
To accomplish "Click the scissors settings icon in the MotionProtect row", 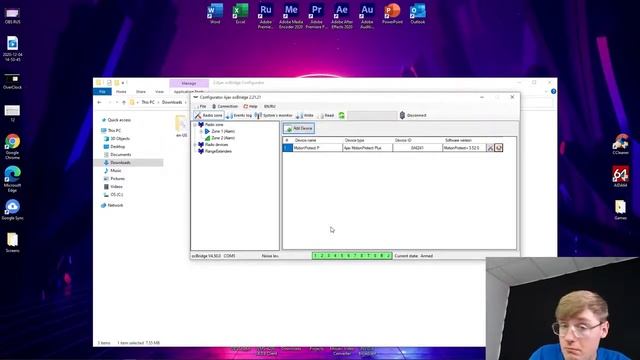I will click(490, 148).
